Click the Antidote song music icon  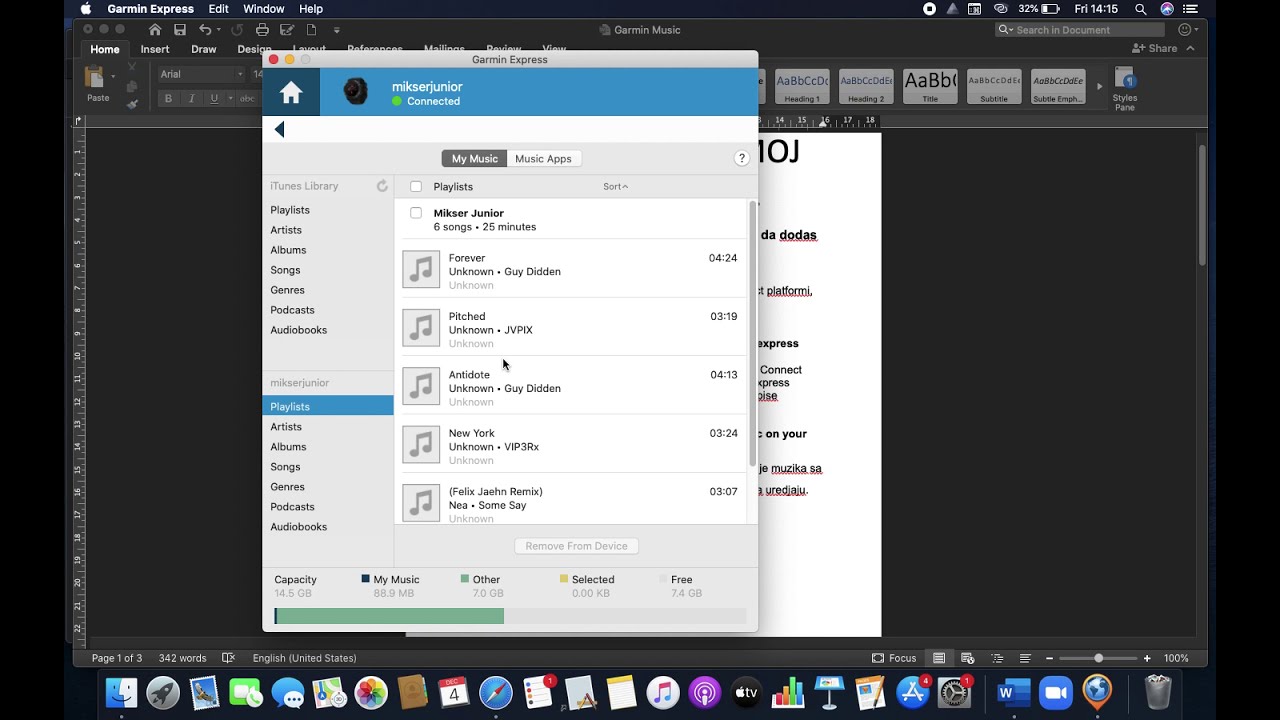pyautogui.click(x=421, y=386)
